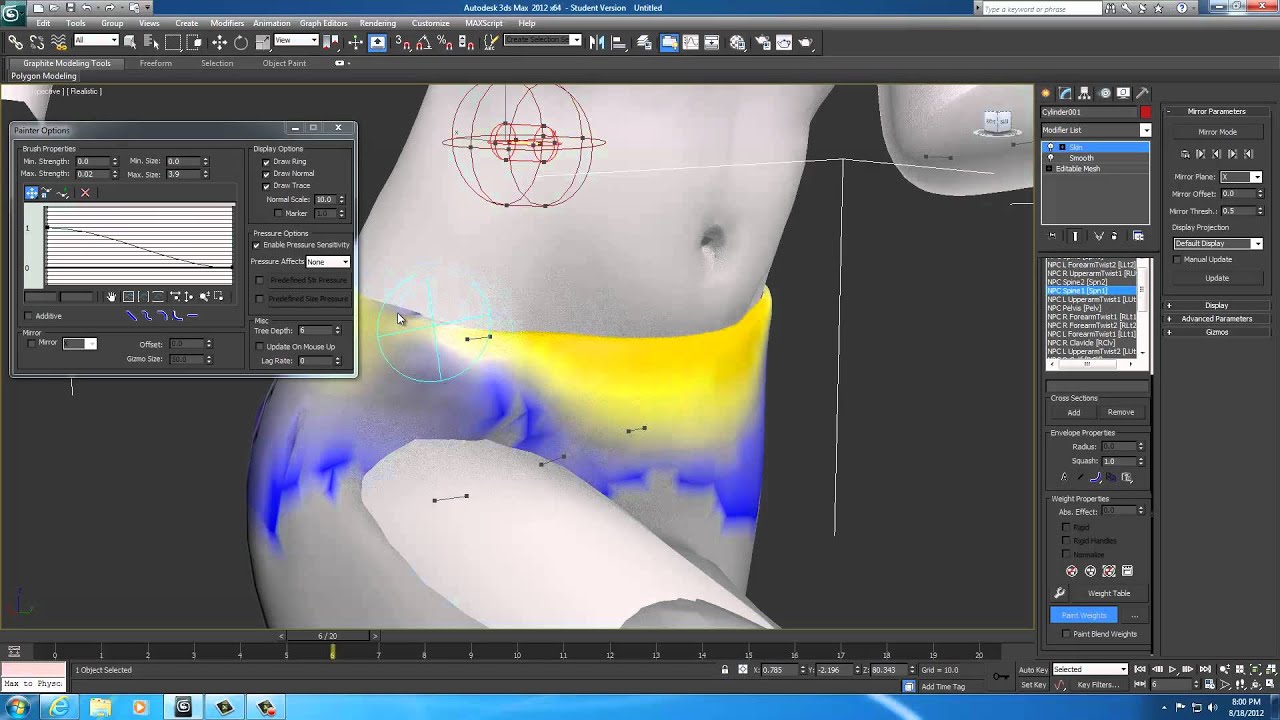The height and width of the screenshot is (720, 1280).
Task: Toggle Enable Pressure Sensitivity checkbox
Action: click(256, 245)
